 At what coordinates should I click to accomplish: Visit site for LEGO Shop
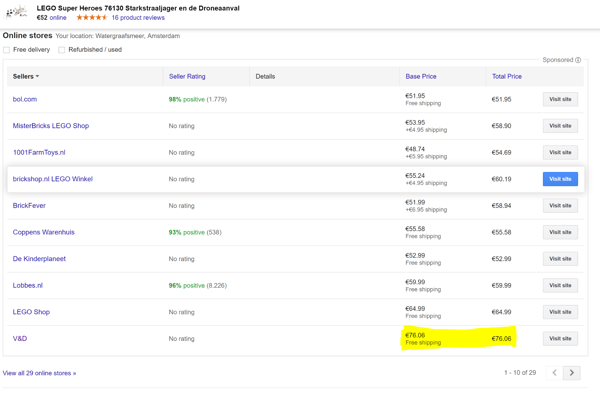point(560,312)
